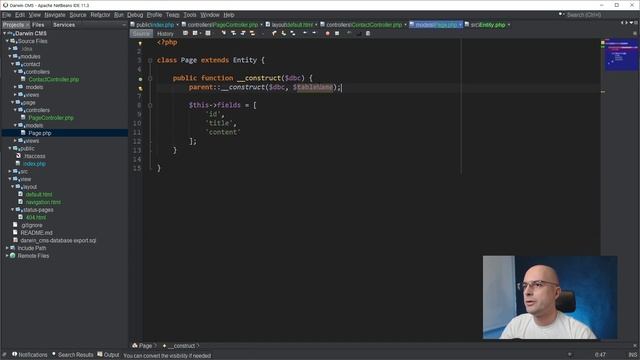Stop macro recording in the editor toolbar
The height and width of the screenshot is (360, 640).
pos(337,33)
